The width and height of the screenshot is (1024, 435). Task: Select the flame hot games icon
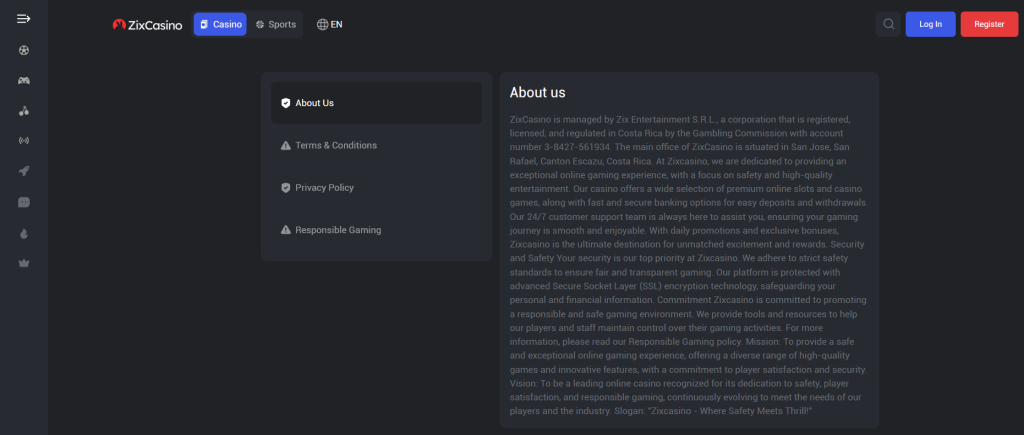tap(24, 233)
